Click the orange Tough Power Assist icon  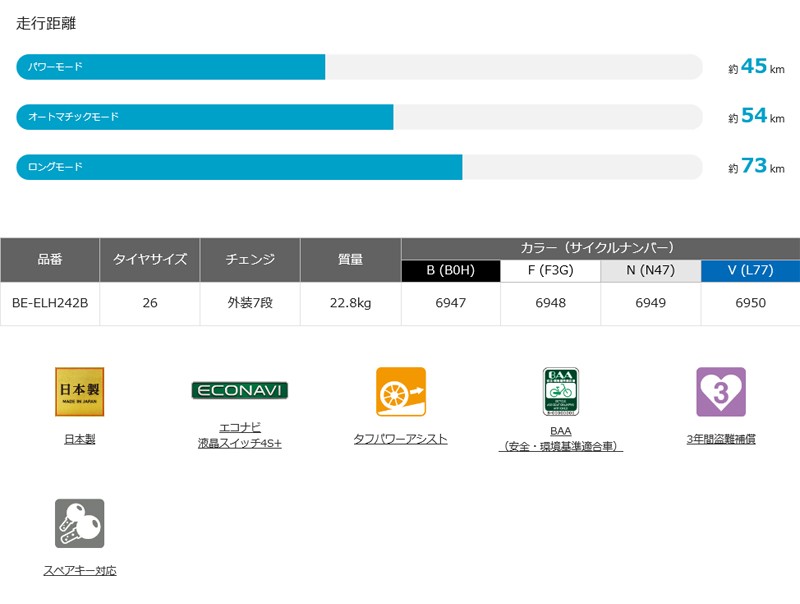400,391
